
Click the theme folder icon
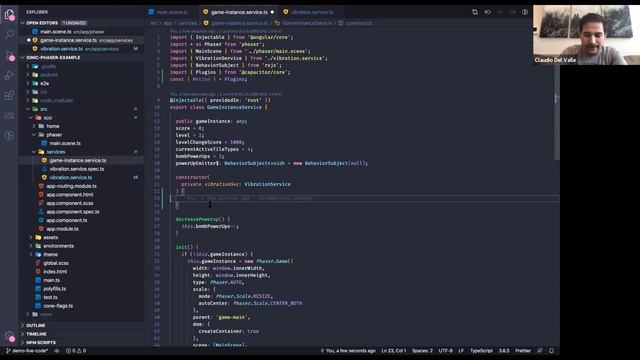tap(38, 255)
